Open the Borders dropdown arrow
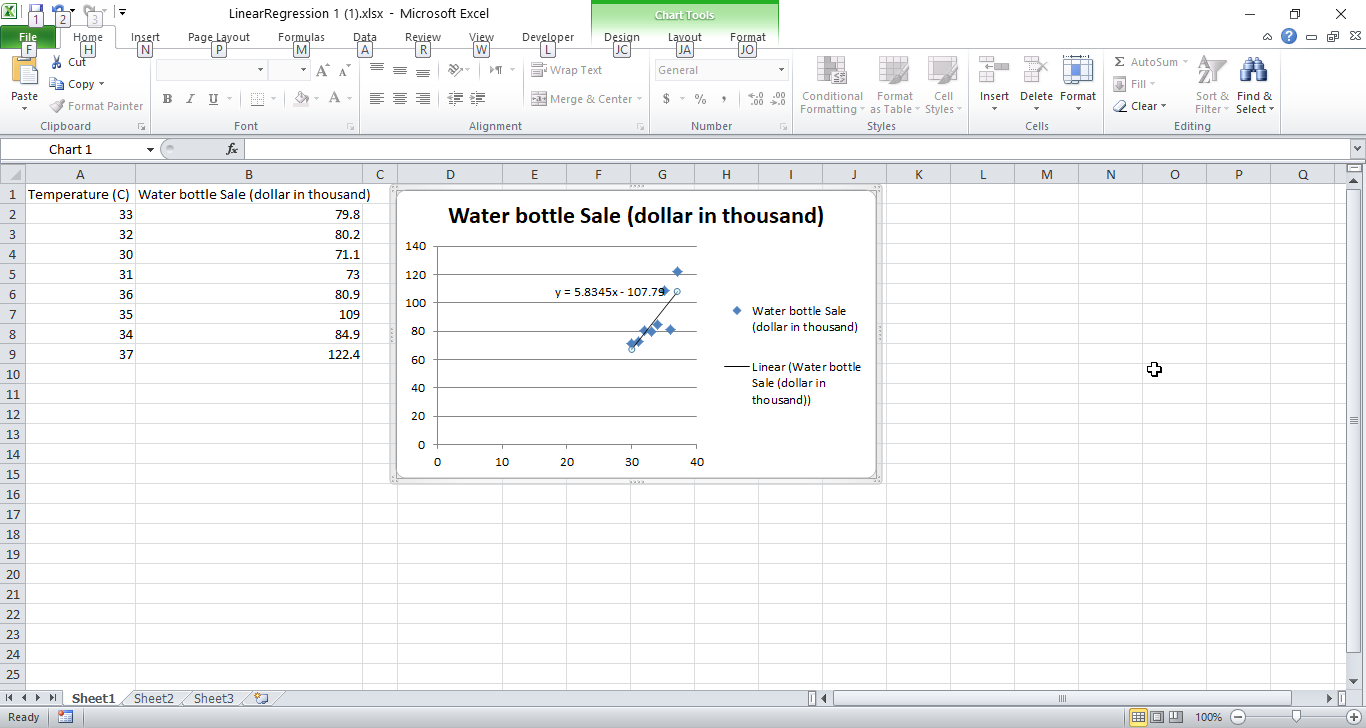 (x=271, y=99)
